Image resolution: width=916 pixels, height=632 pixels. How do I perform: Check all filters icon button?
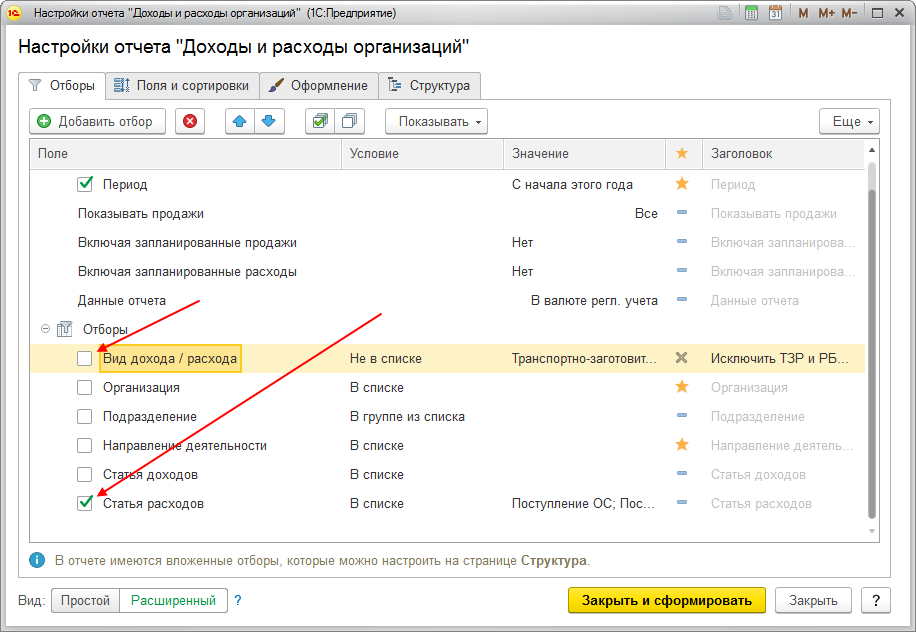pos(320,121)
